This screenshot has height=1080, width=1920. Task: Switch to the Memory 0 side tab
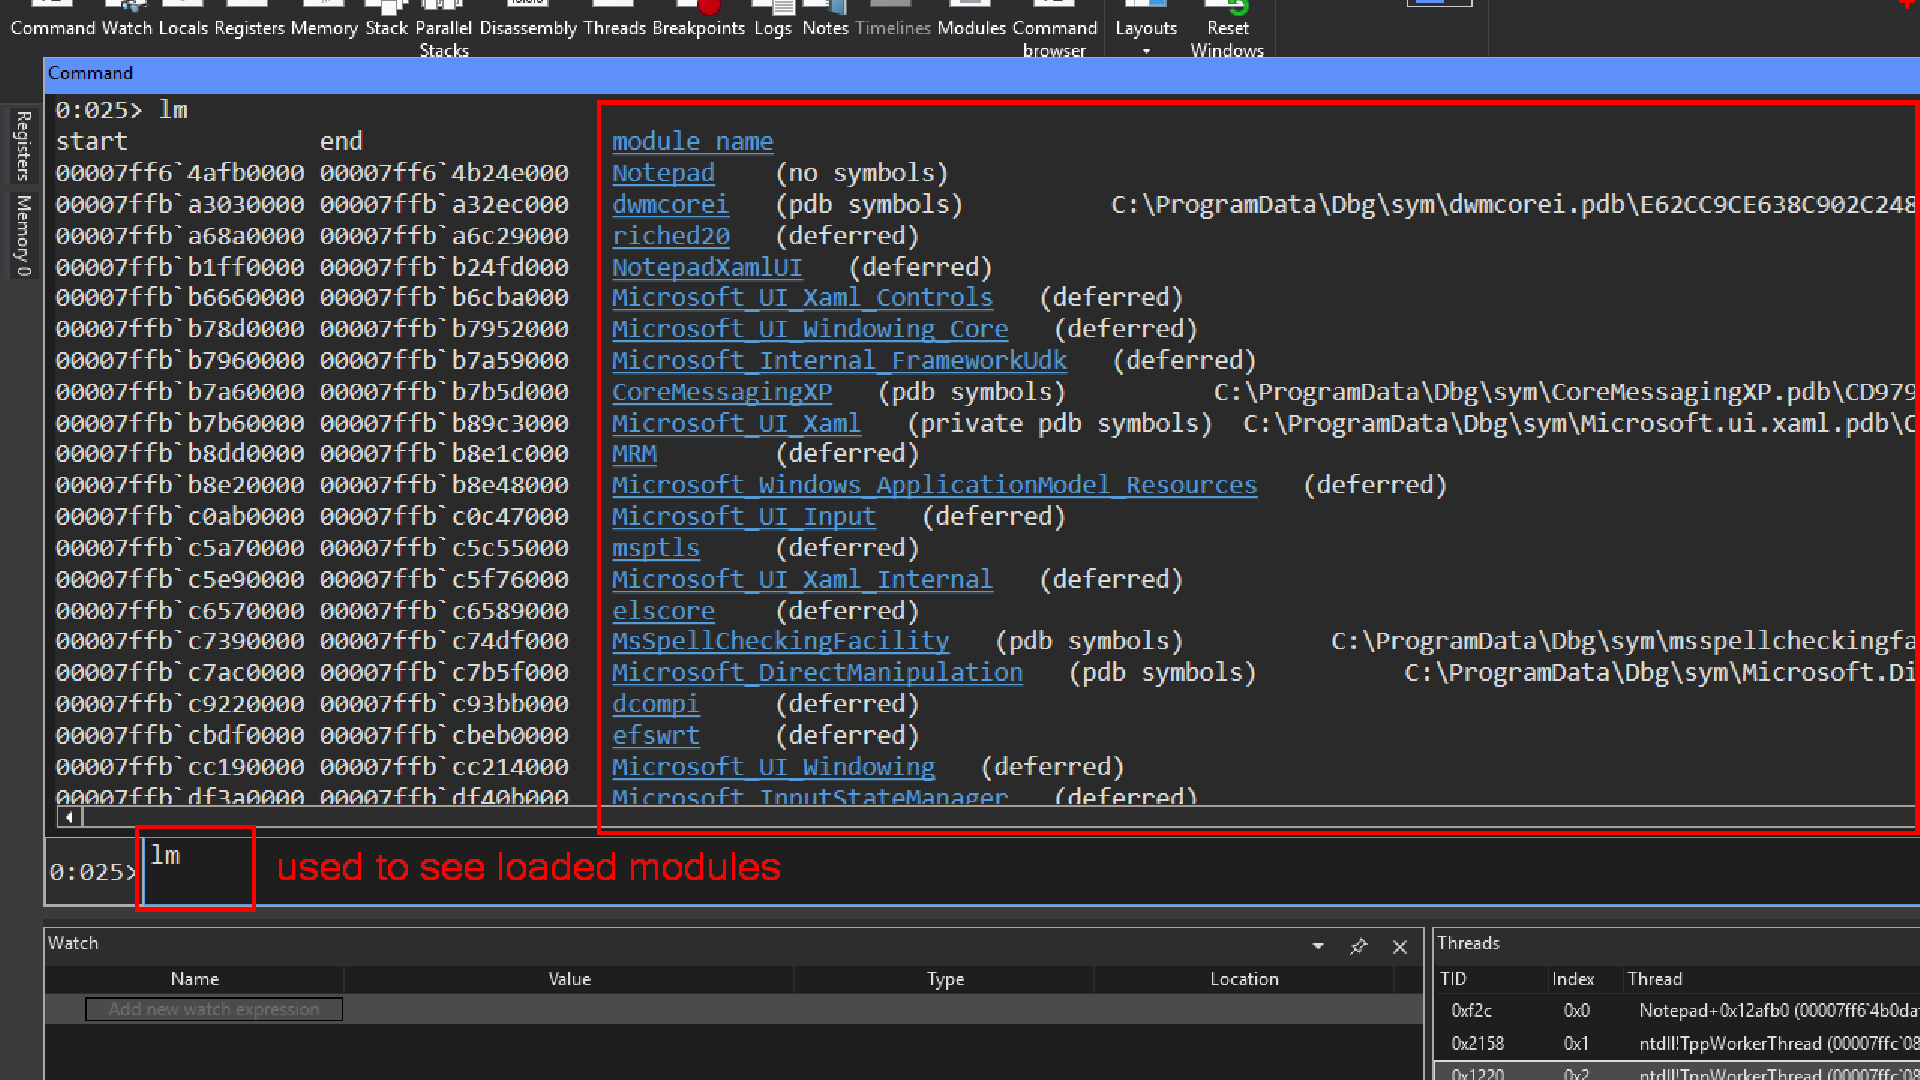(x=22, y=236)
